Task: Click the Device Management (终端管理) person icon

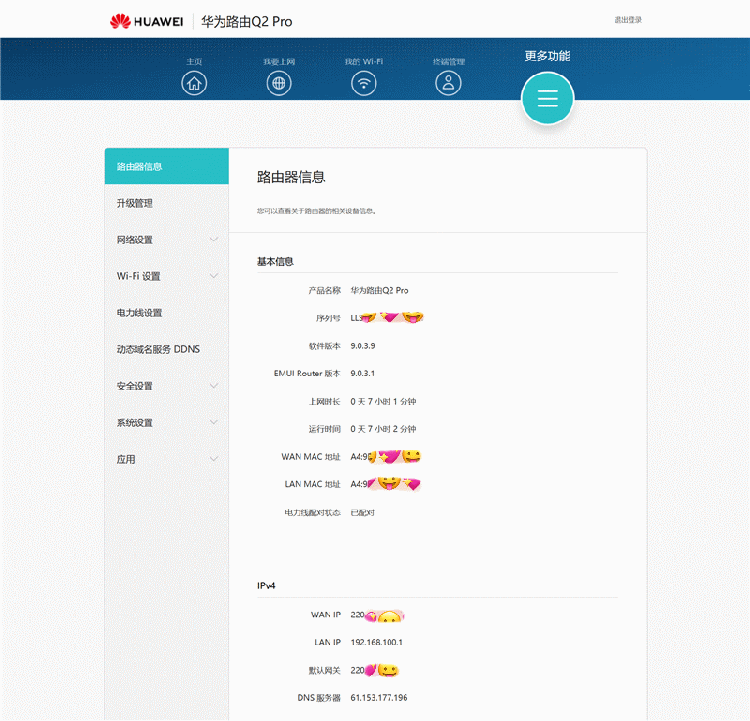Action: pos(449,83)
